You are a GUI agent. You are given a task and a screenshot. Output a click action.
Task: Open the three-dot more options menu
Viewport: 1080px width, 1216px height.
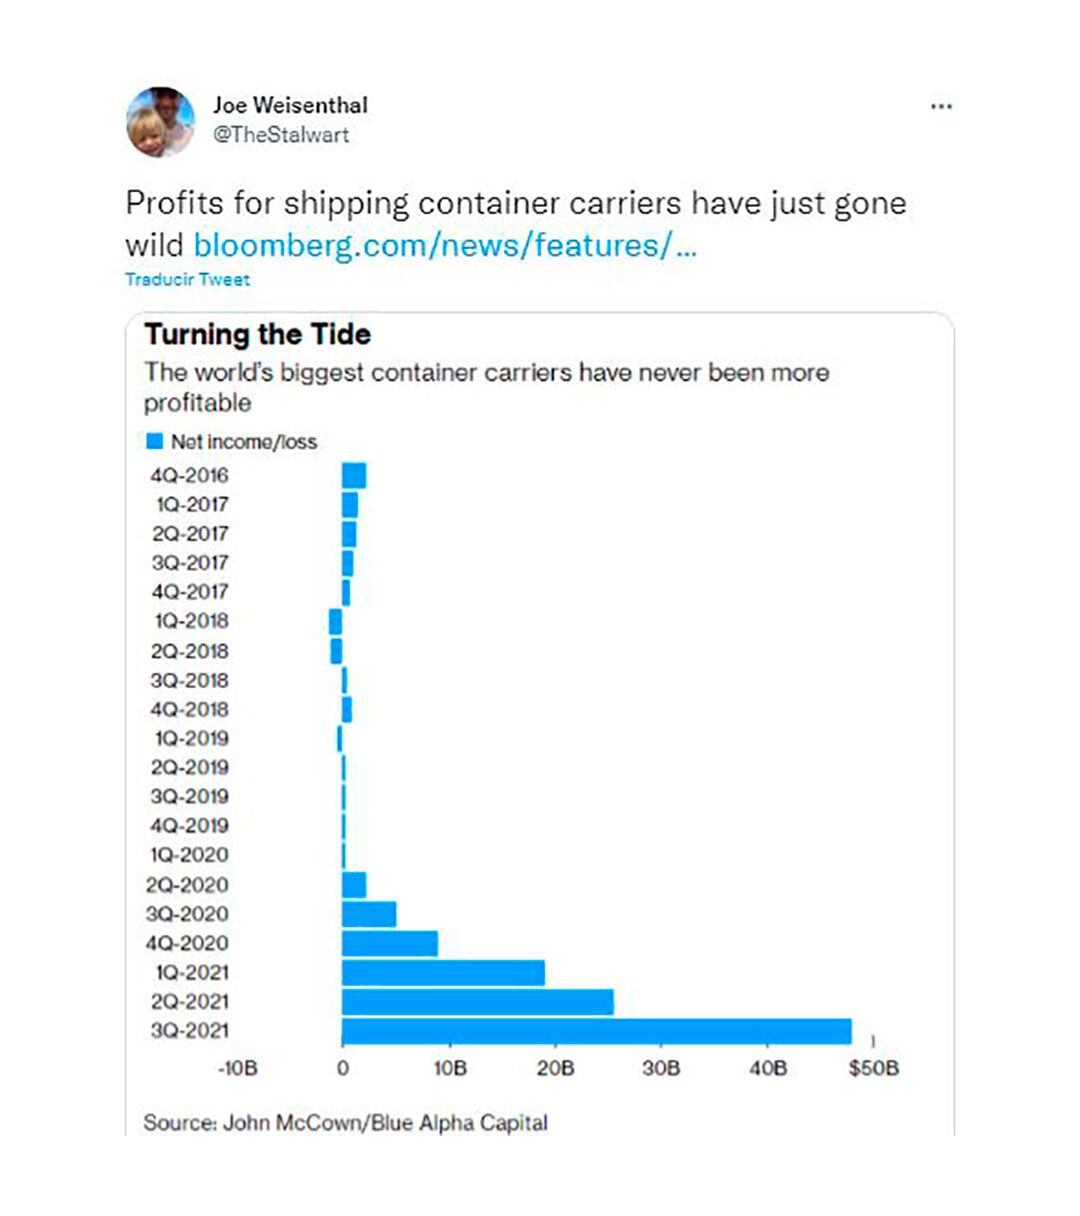pyautogui.click(x=941, y=106)
